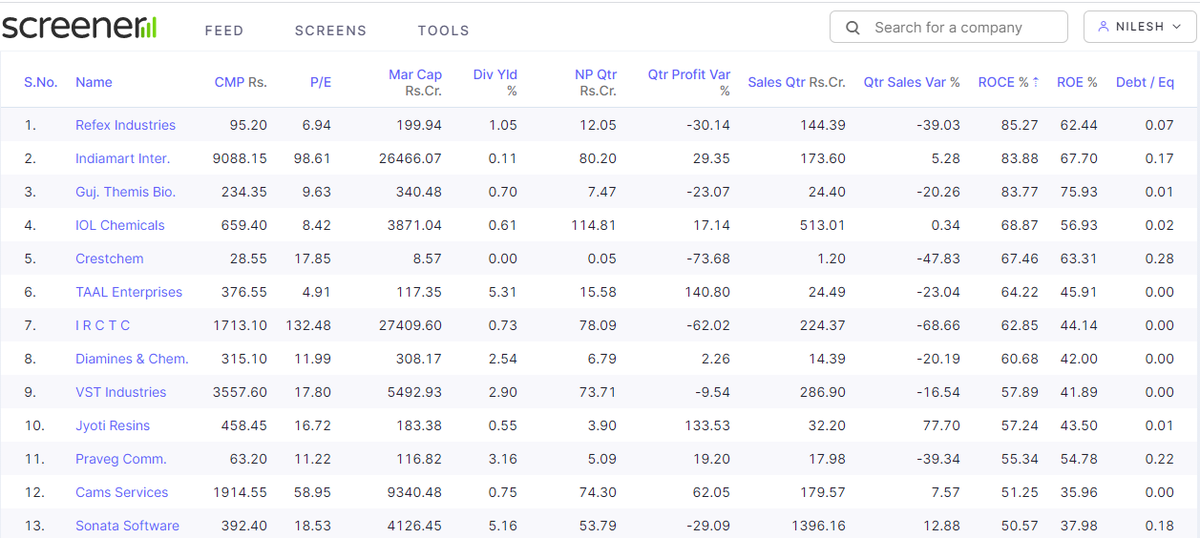Click the sales variation value 77.70
The height and width of the screenshot is (538, 1200).
coord(941,425)
